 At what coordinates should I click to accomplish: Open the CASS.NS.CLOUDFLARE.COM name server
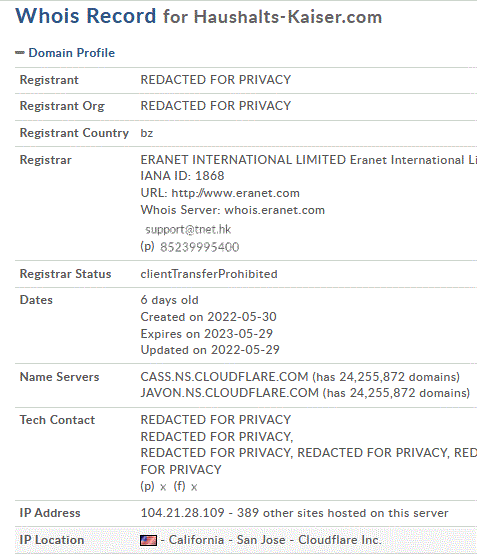[224, 377]
